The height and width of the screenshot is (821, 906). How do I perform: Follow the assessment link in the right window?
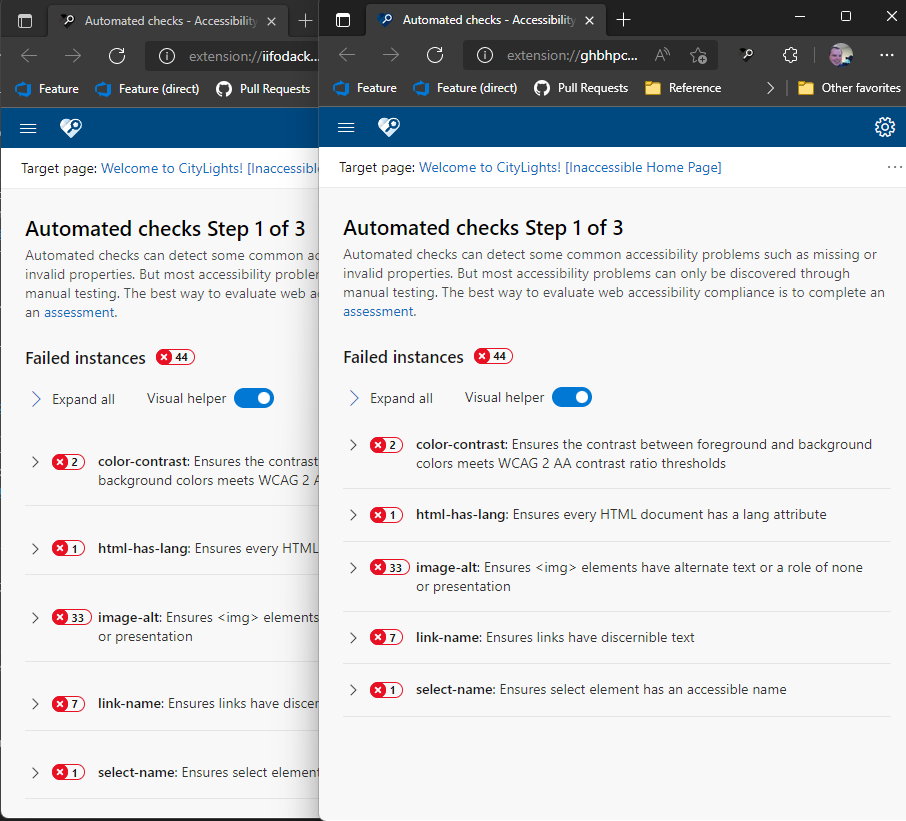tap(378, 311)
